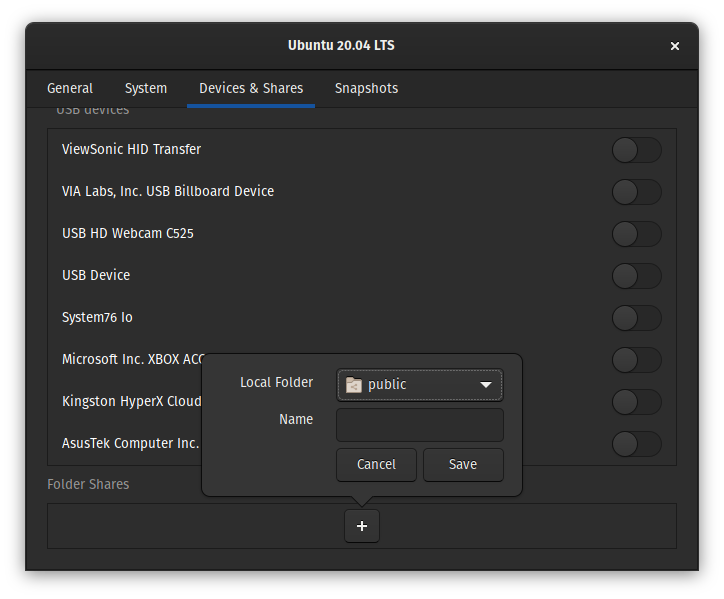Select the Devices & Shares tab
This screenshot has height=599, width=724.
click(x=251, y=88)
